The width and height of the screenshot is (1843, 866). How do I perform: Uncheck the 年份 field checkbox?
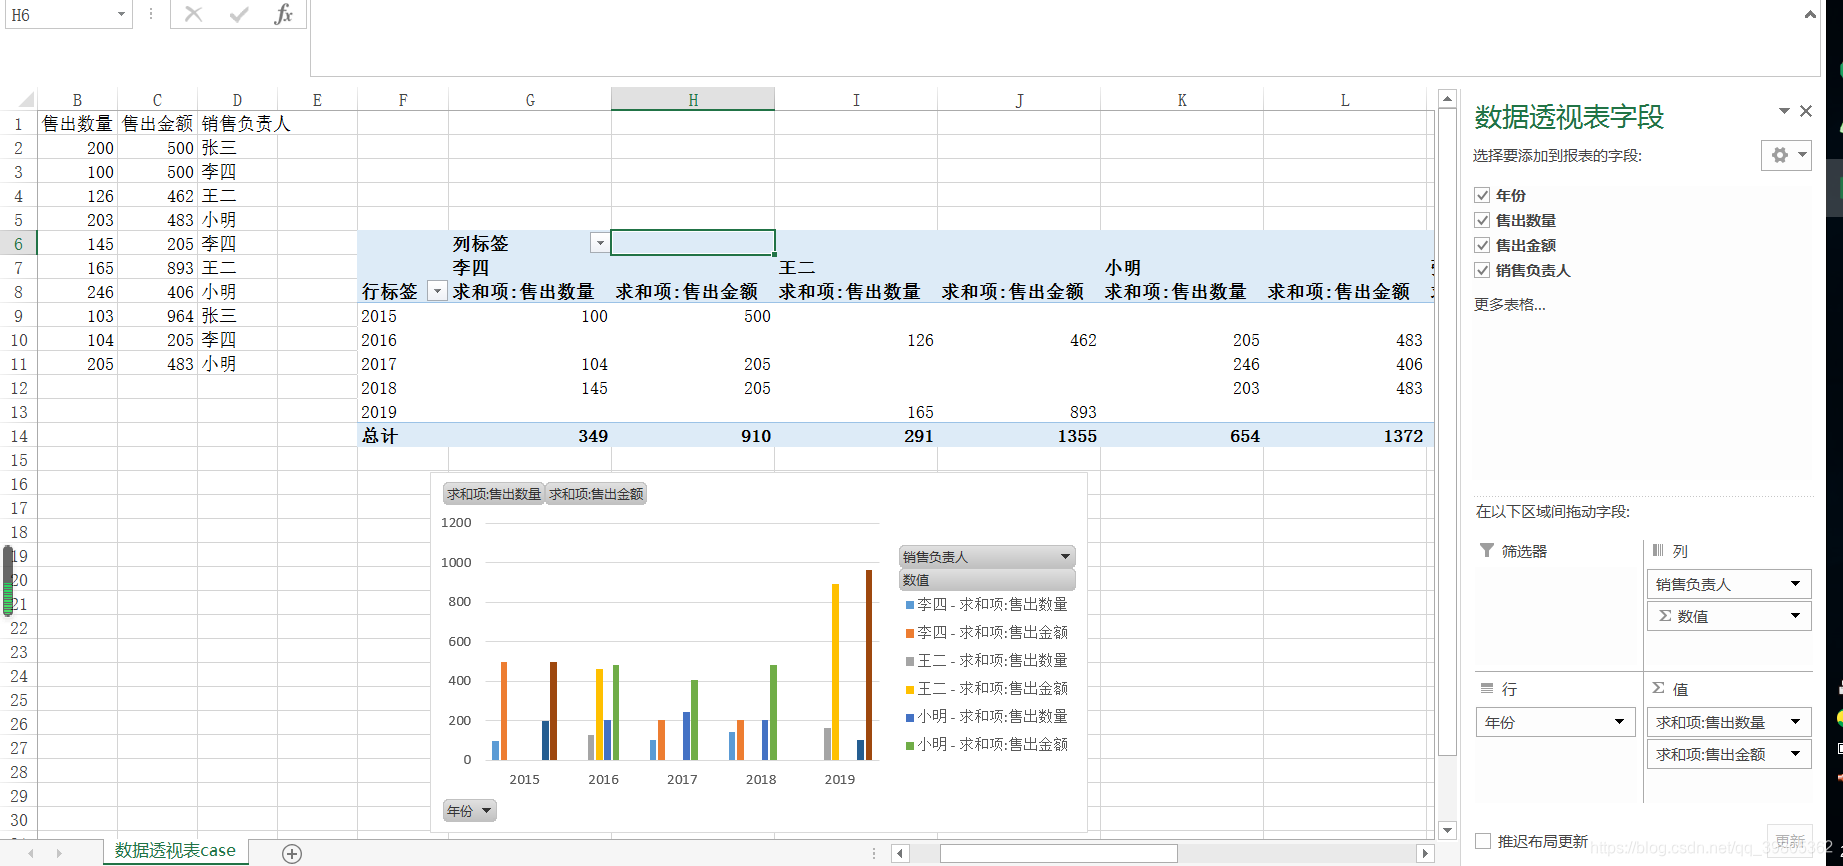pyautogui.click(x=1482, y=195)
